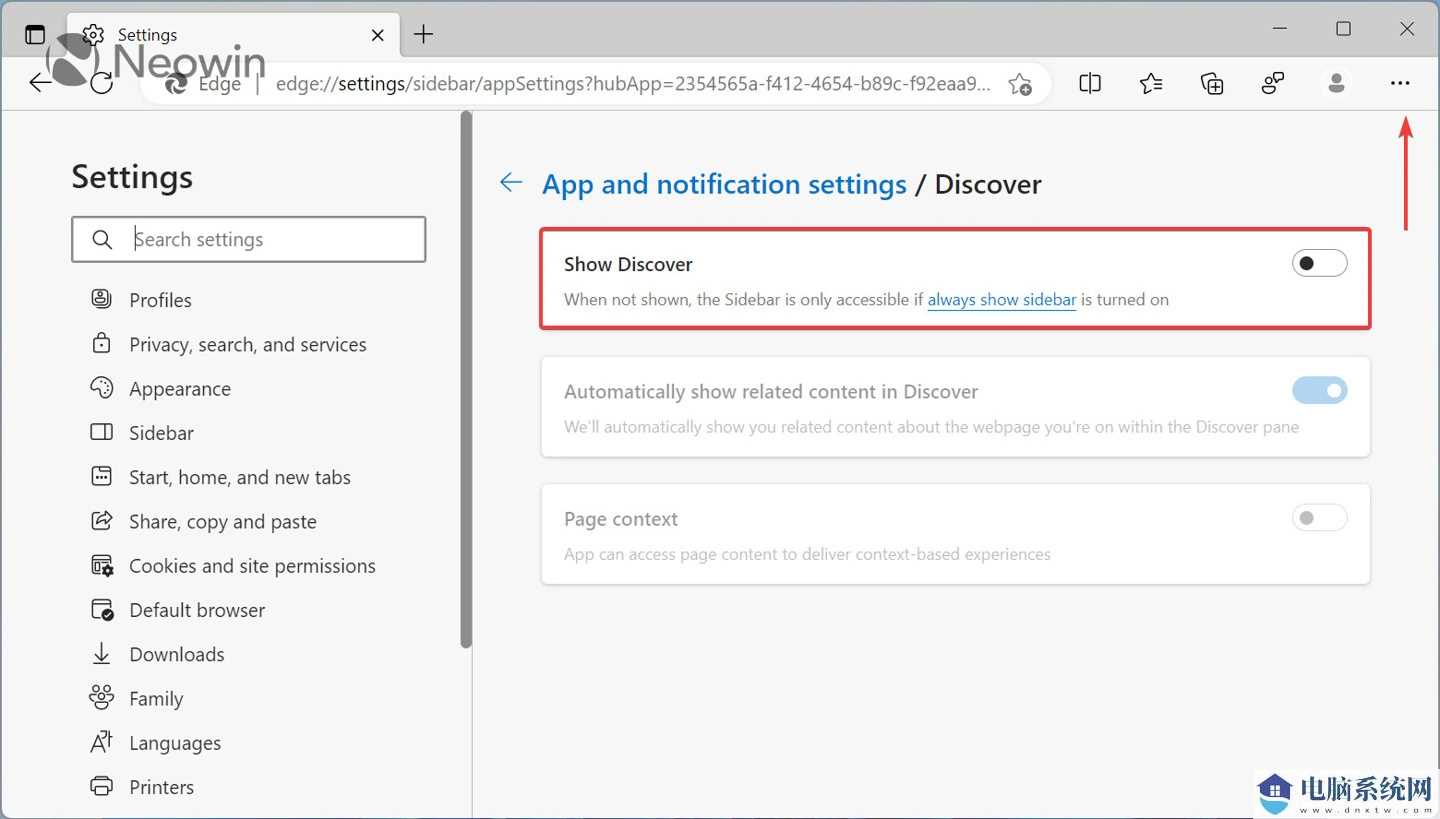Open Sidebar settings section
1440x819 pixels.
(161, 433)
